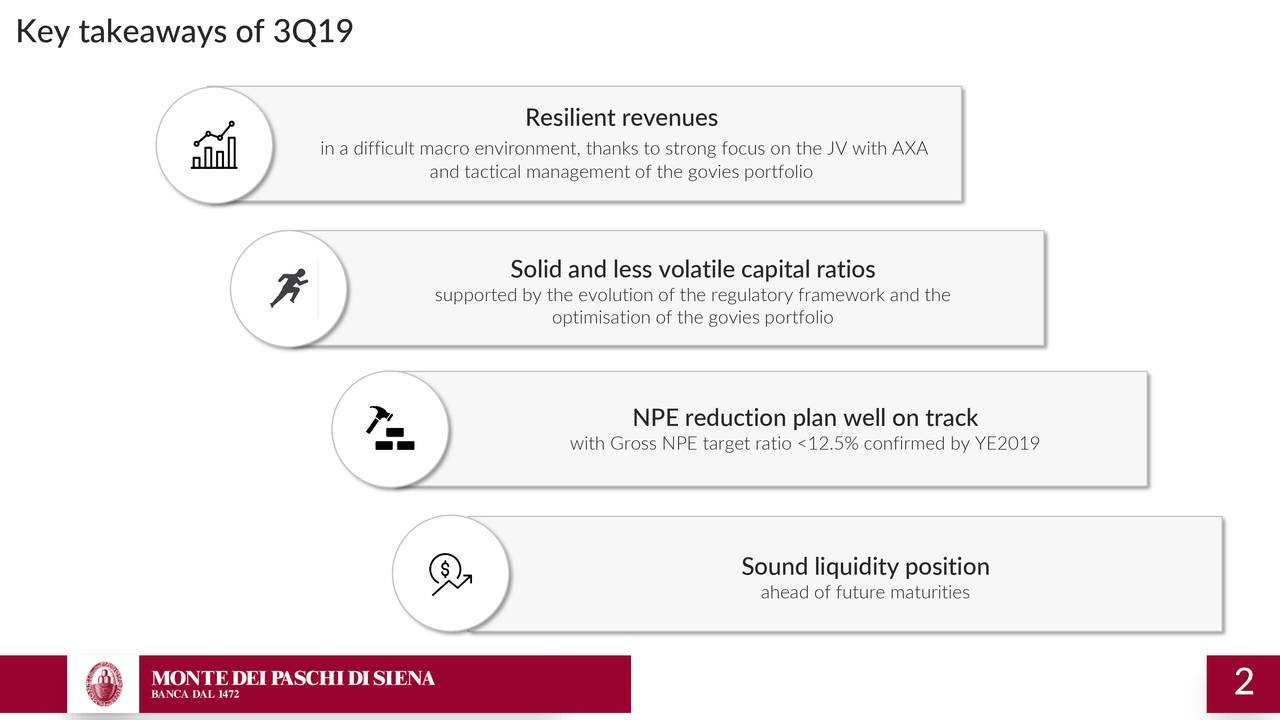Viewport: 1280px width, 720px height.
Task: Select the "ahead of future maturities" subtitle
Action: [x=865, y=592]
